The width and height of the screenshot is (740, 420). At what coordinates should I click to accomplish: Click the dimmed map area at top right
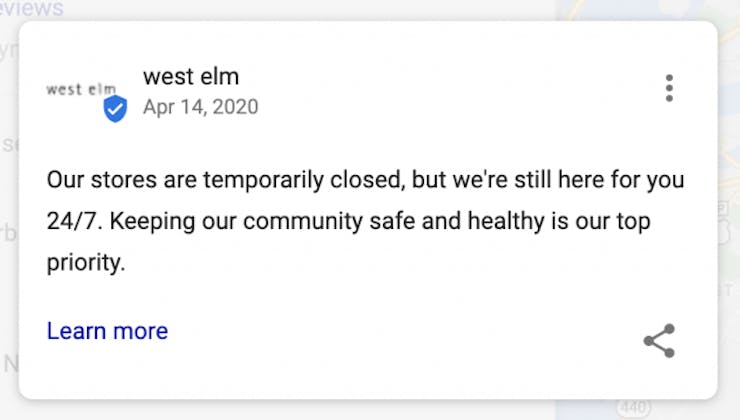[x=648, y=9]
